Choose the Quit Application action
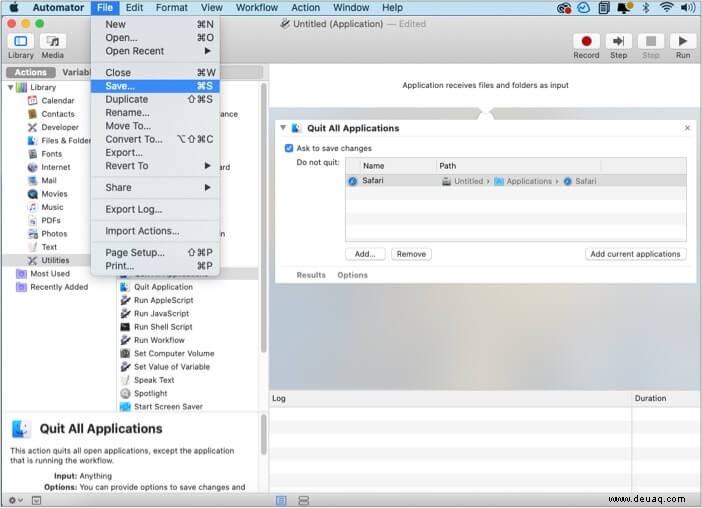 point(163,287)
